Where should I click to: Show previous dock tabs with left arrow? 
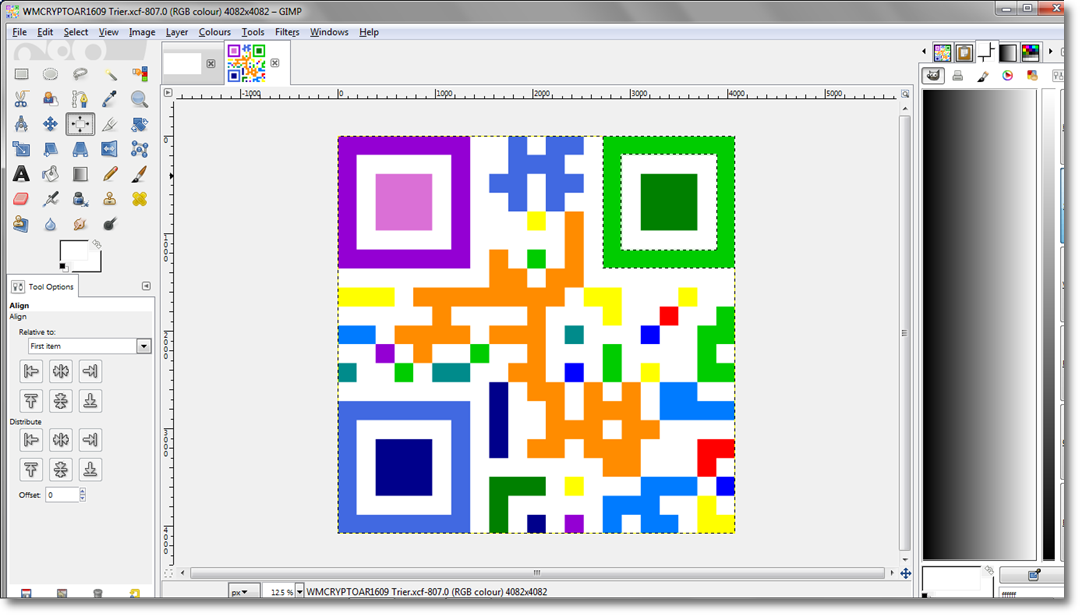tap(924, 52)
